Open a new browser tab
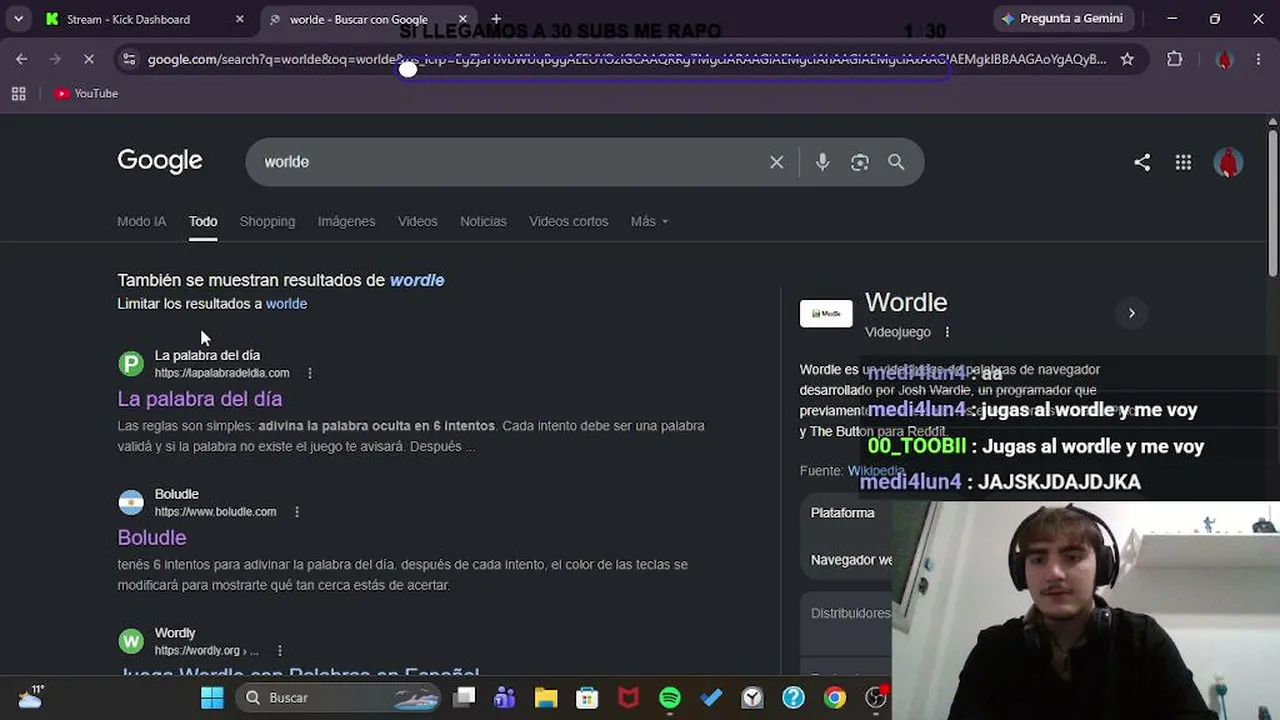The image size is (1280, 720). click(x=496, y=19)
